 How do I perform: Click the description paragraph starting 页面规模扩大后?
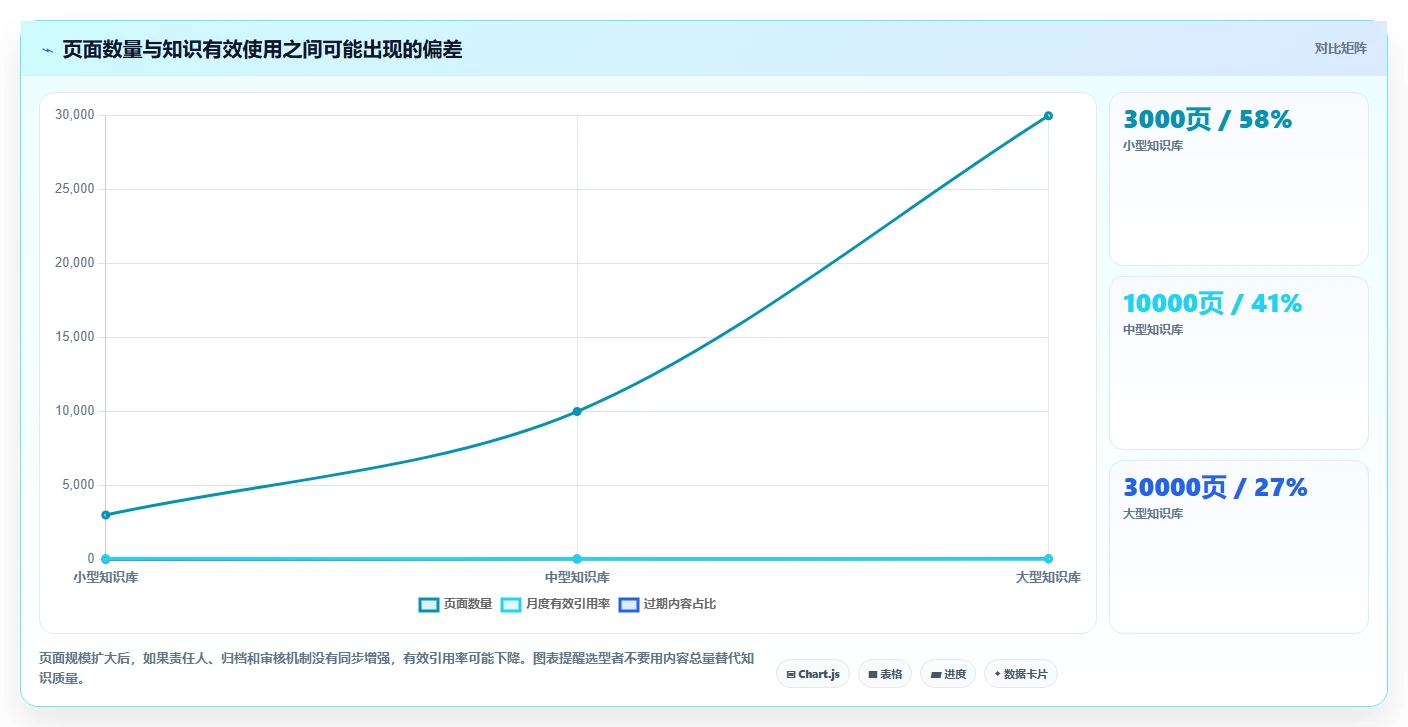tap(397, 669)
